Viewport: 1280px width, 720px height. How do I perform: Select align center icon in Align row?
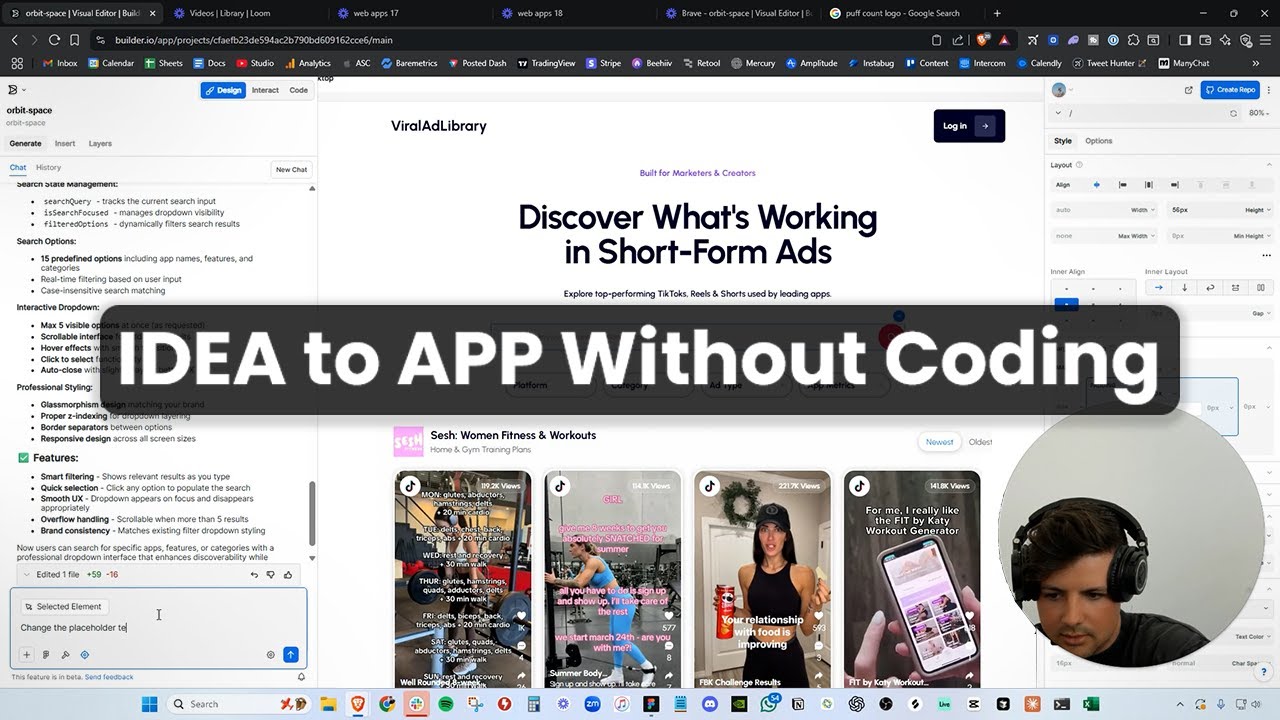coord(1148,185)
